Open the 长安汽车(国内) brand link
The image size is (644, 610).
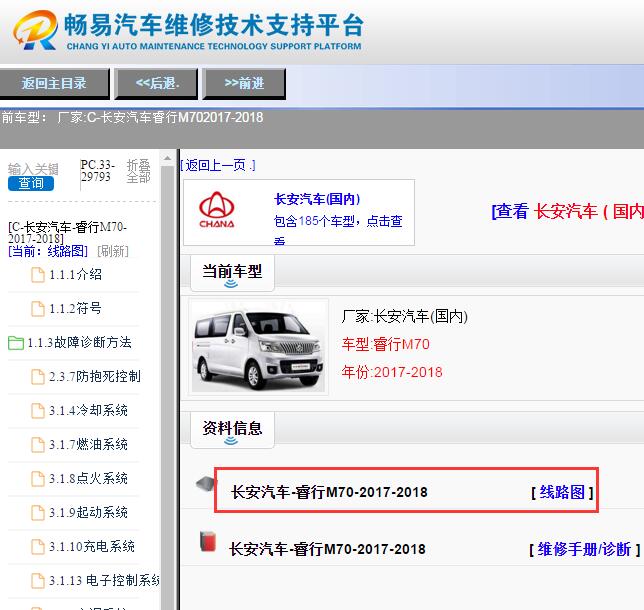[x=317, y=199]
